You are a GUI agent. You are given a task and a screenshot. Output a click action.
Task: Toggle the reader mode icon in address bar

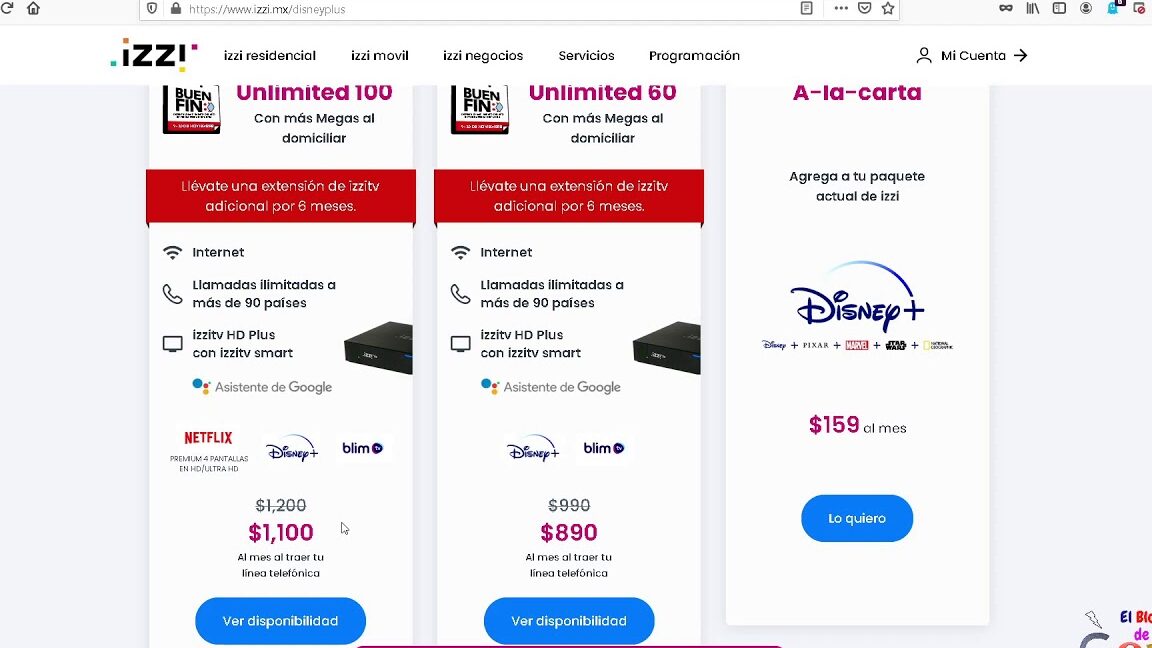807,9
